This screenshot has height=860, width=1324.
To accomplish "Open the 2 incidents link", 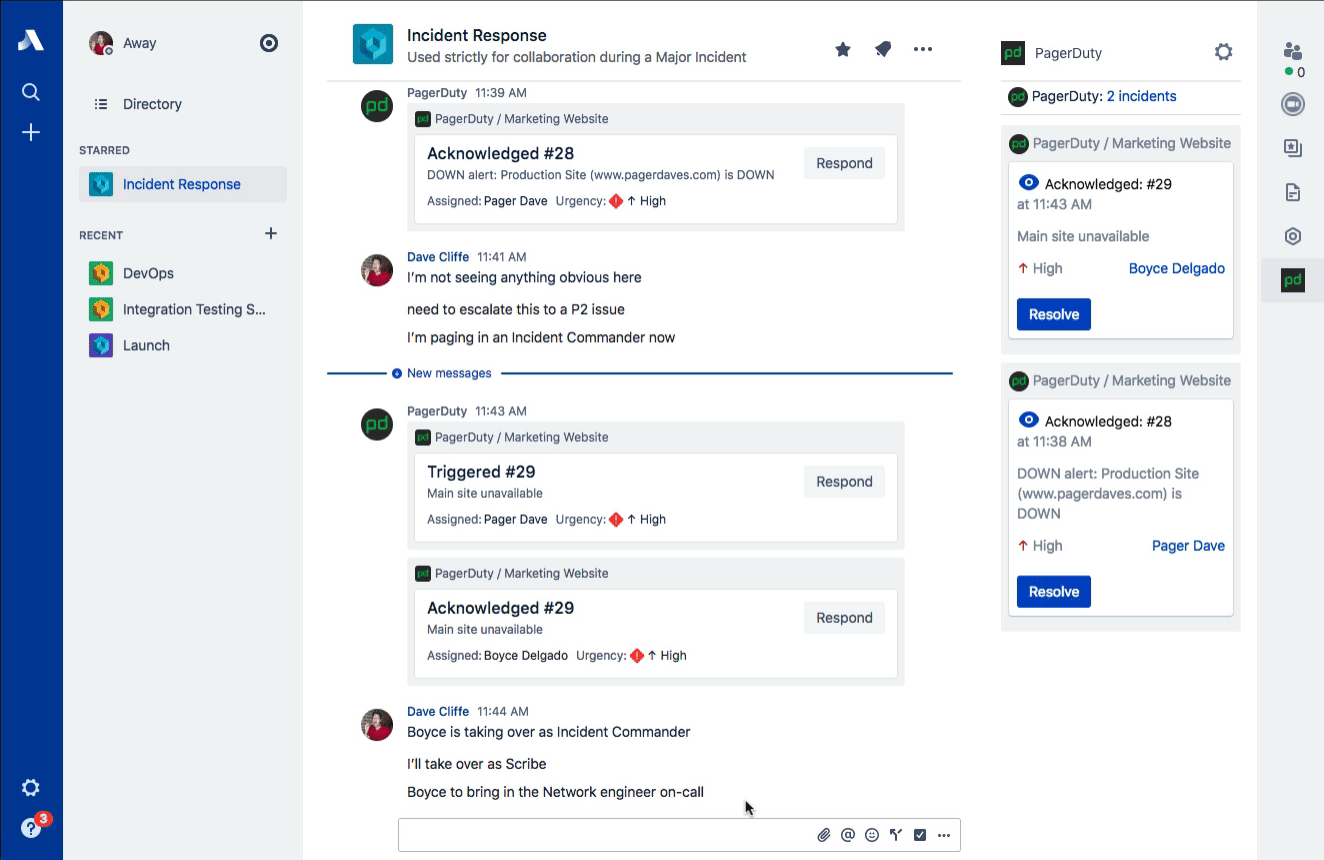I will [x=1141, y=97].
